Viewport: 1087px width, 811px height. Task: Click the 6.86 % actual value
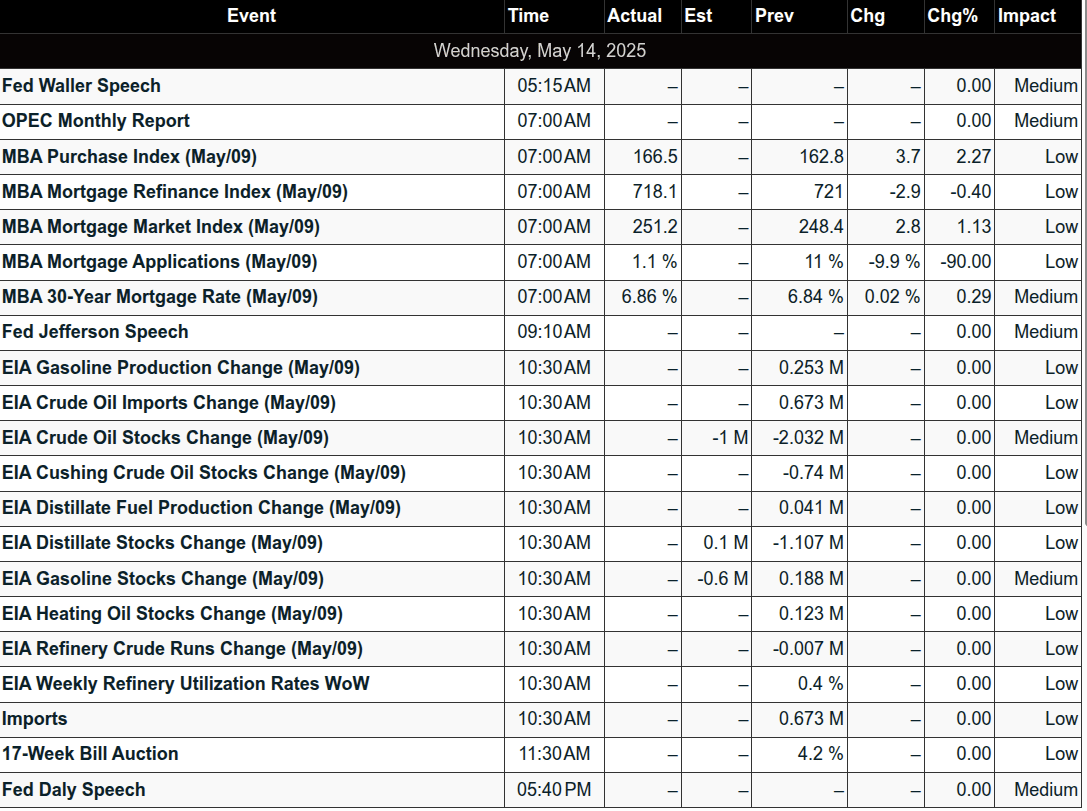pyautogui.click(x=650, y=297)
